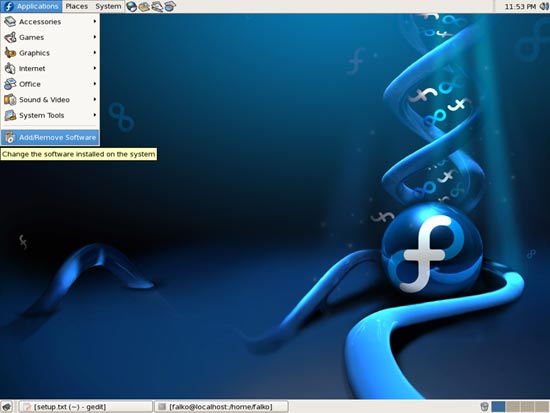Click the 11:53 PM clock
This screenshot has width=550, height=413.
[x=520, y=7]
